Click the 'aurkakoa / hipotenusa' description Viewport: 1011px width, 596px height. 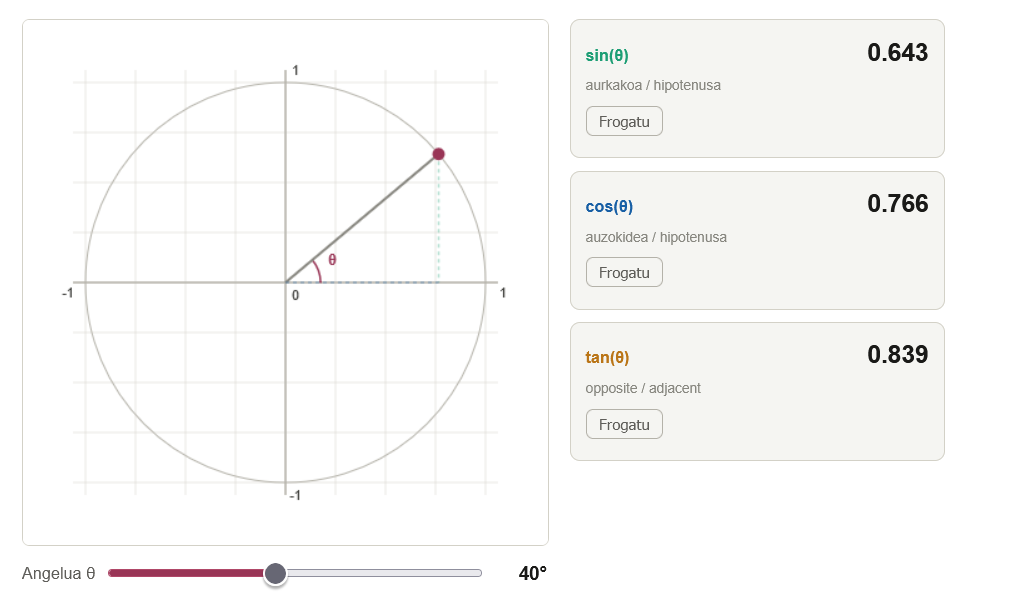(653, 85)
